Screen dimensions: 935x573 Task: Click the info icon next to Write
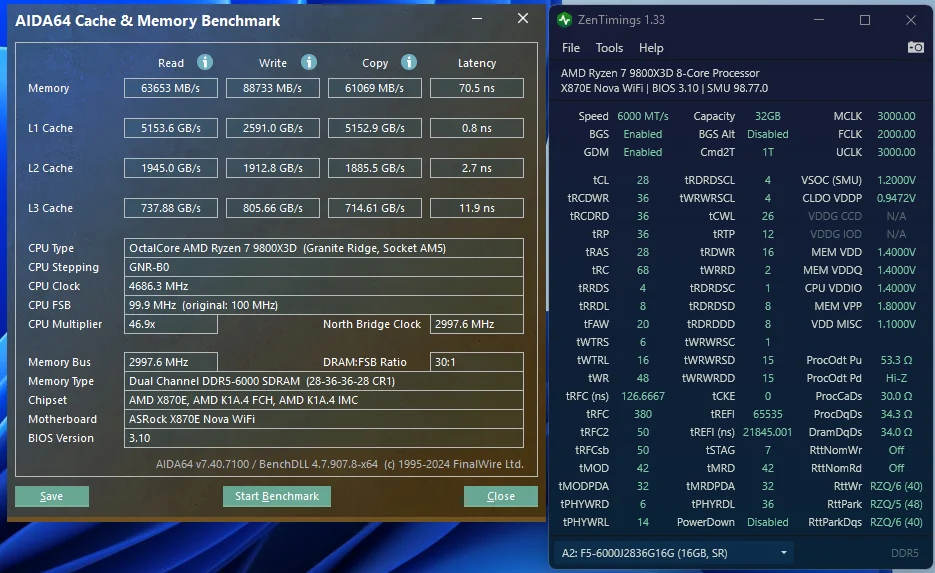[308, 62]
